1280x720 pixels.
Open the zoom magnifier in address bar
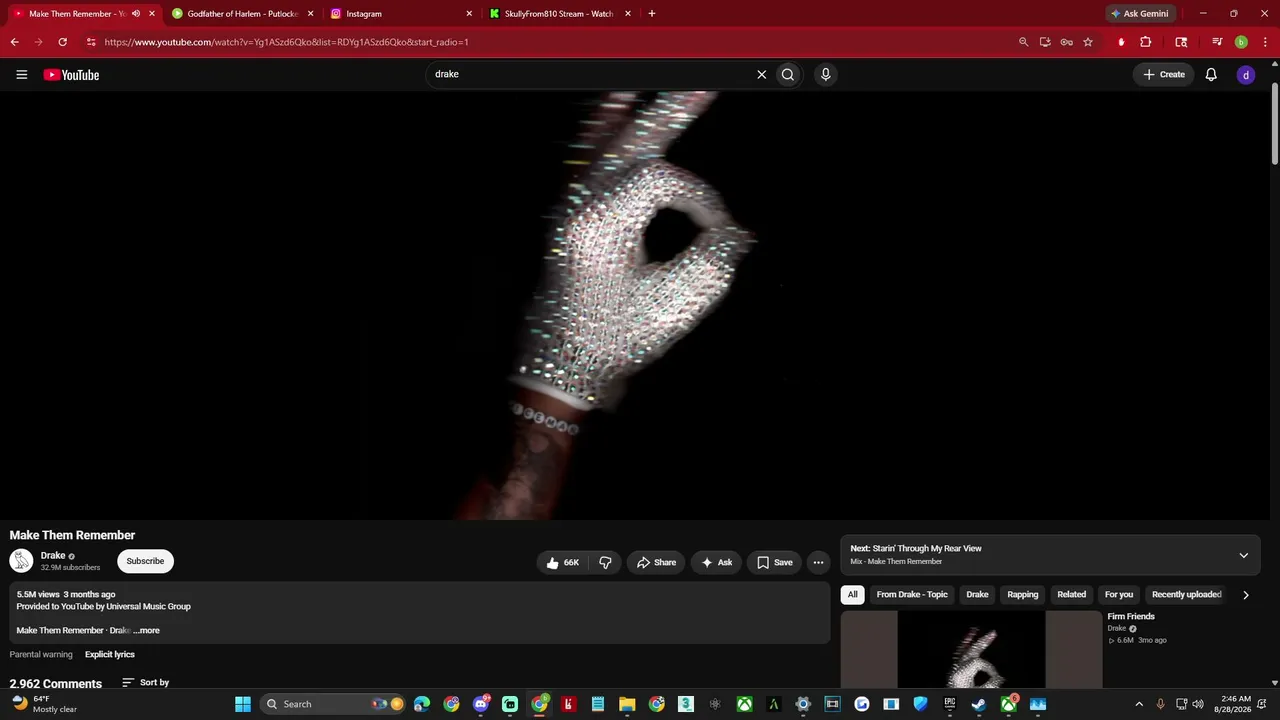point(1023,42)
